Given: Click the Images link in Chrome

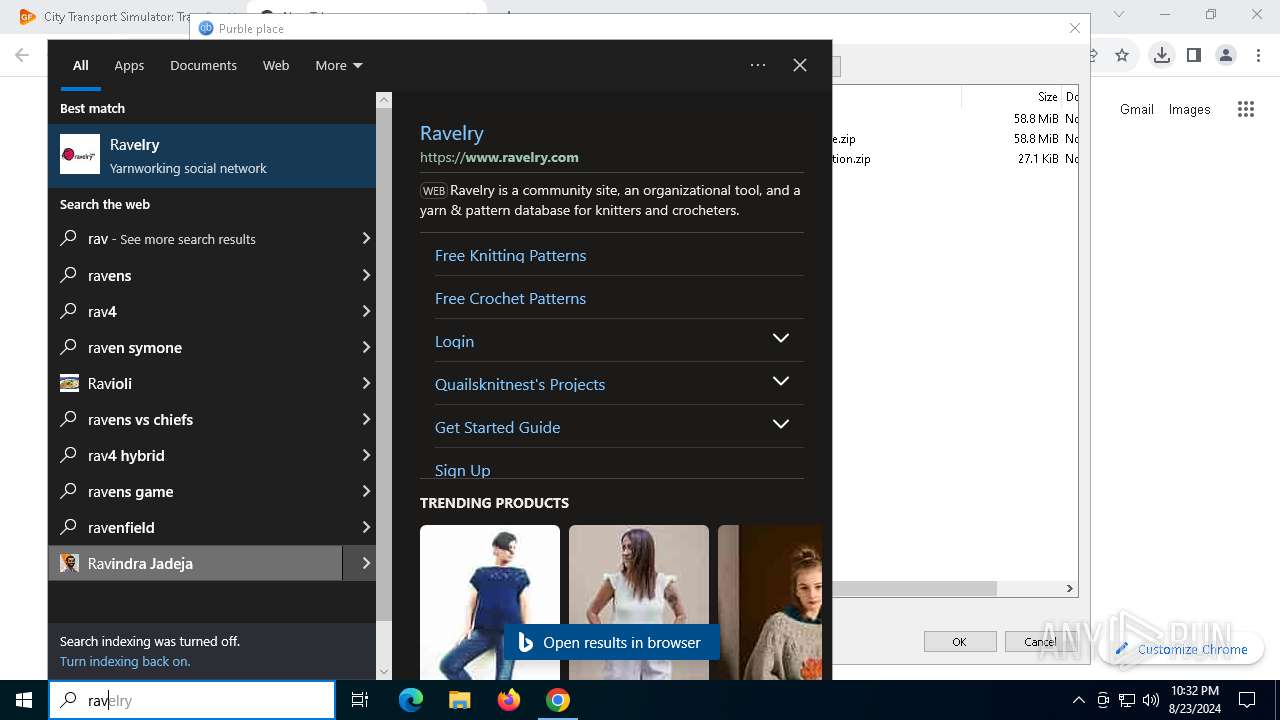Looking at the screenshot, I should pos(1189,109).
